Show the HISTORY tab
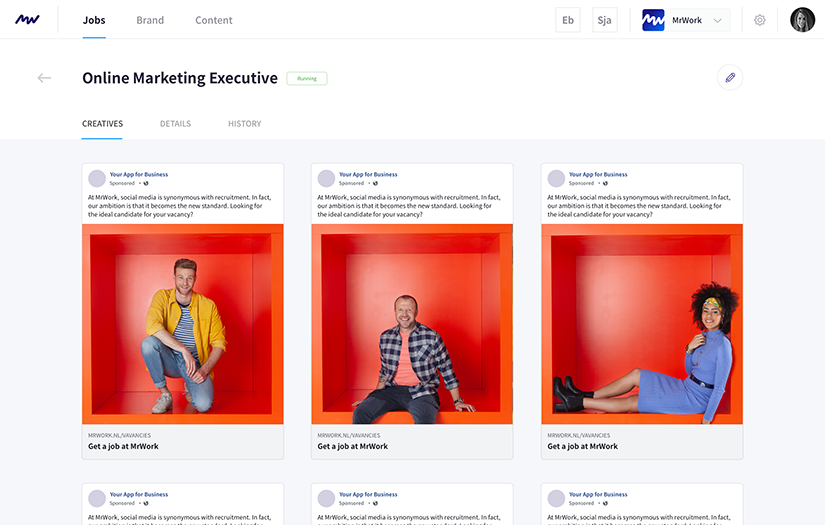The height and width of the screenshot is (525, 825). point(245,124)
